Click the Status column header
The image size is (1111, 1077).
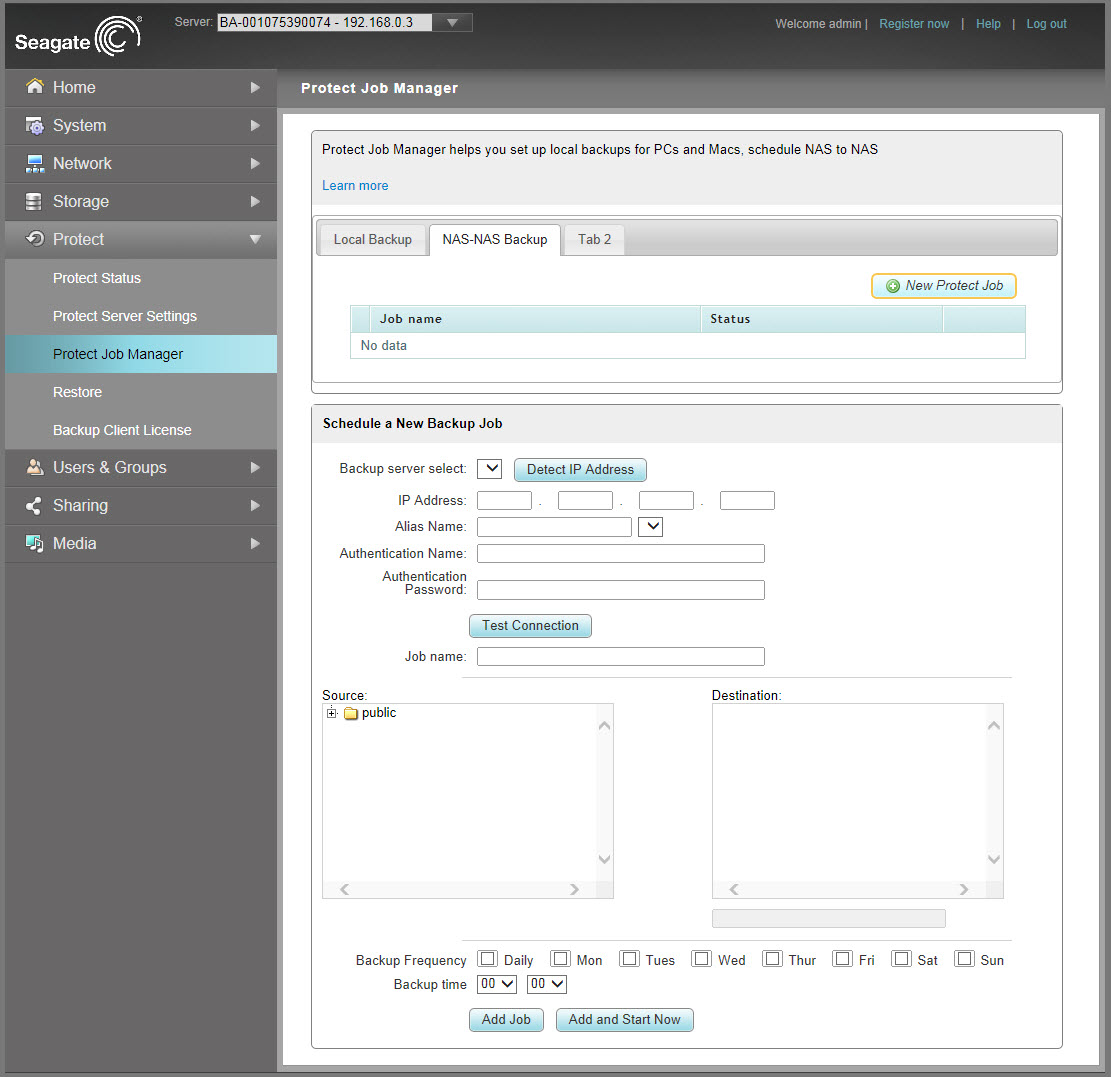click(x=822, y=319)
